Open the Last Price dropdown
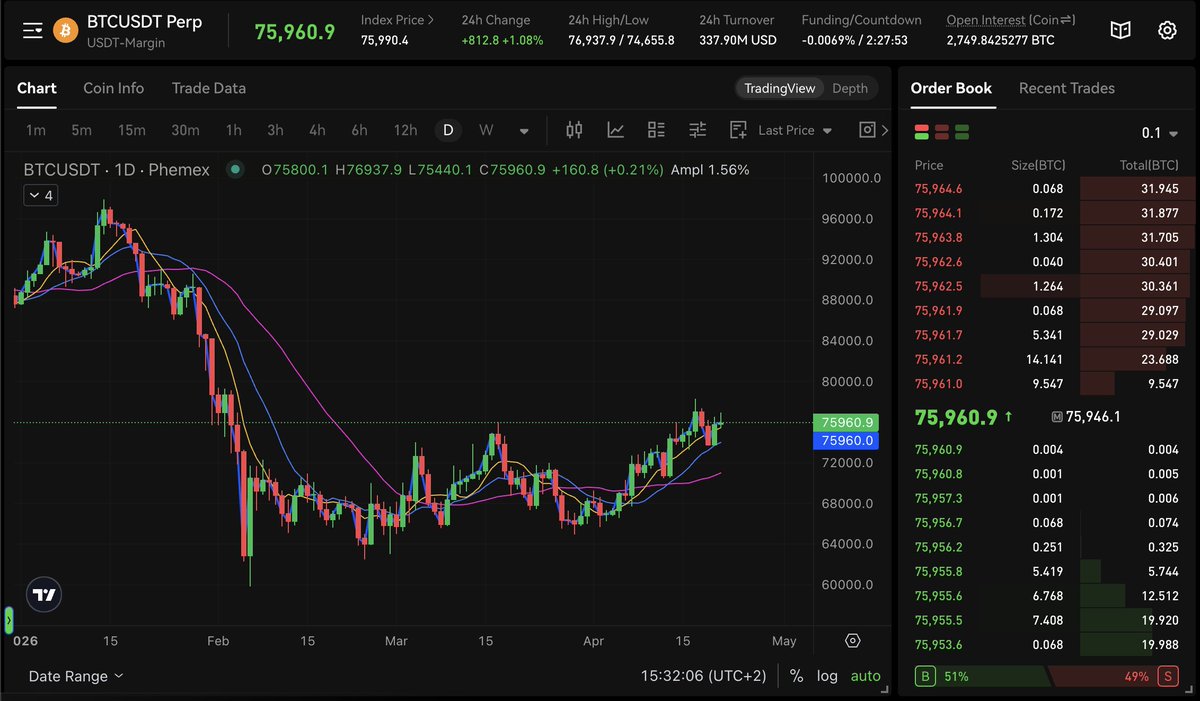The width and height of the screenshot is (1200, 701). (x=795, y=130)
